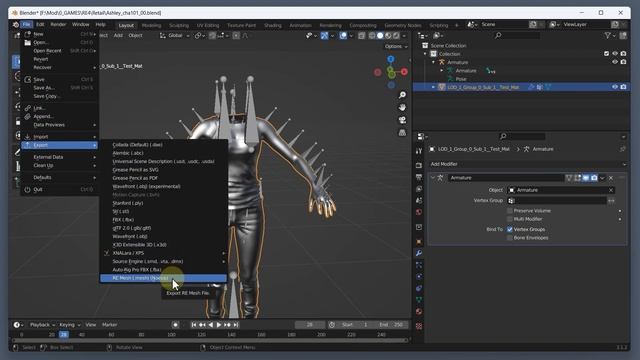Switch perspective/orthographic grid icon in viewport
This screenshot has height=360, width=640.
402,133
